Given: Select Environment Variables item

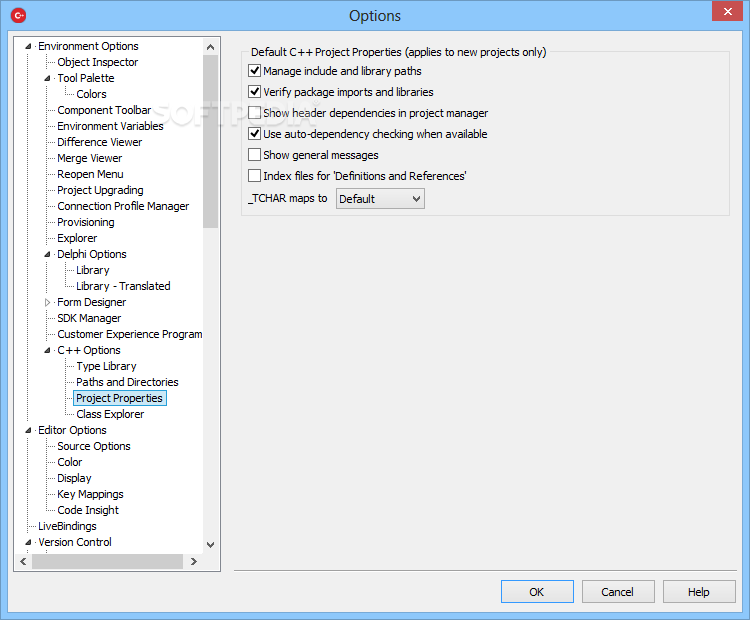Looking at the screenshot, I should pos(110,126).
